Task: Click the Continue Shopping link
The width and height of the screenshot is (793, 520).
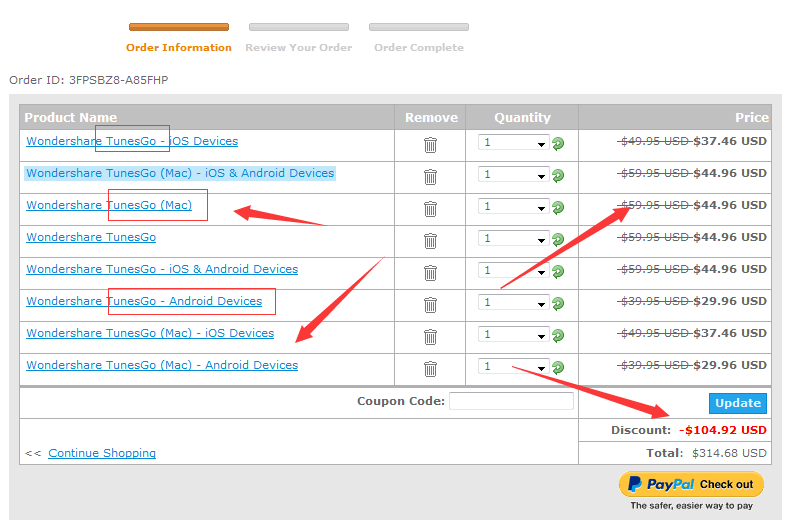Action: pos(102,453)
